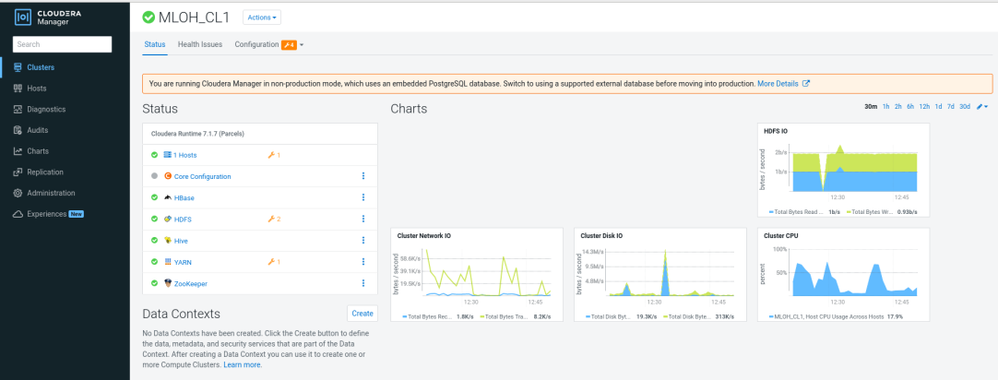
Task: Select the 1d chart time range
Action: [939, 107]
